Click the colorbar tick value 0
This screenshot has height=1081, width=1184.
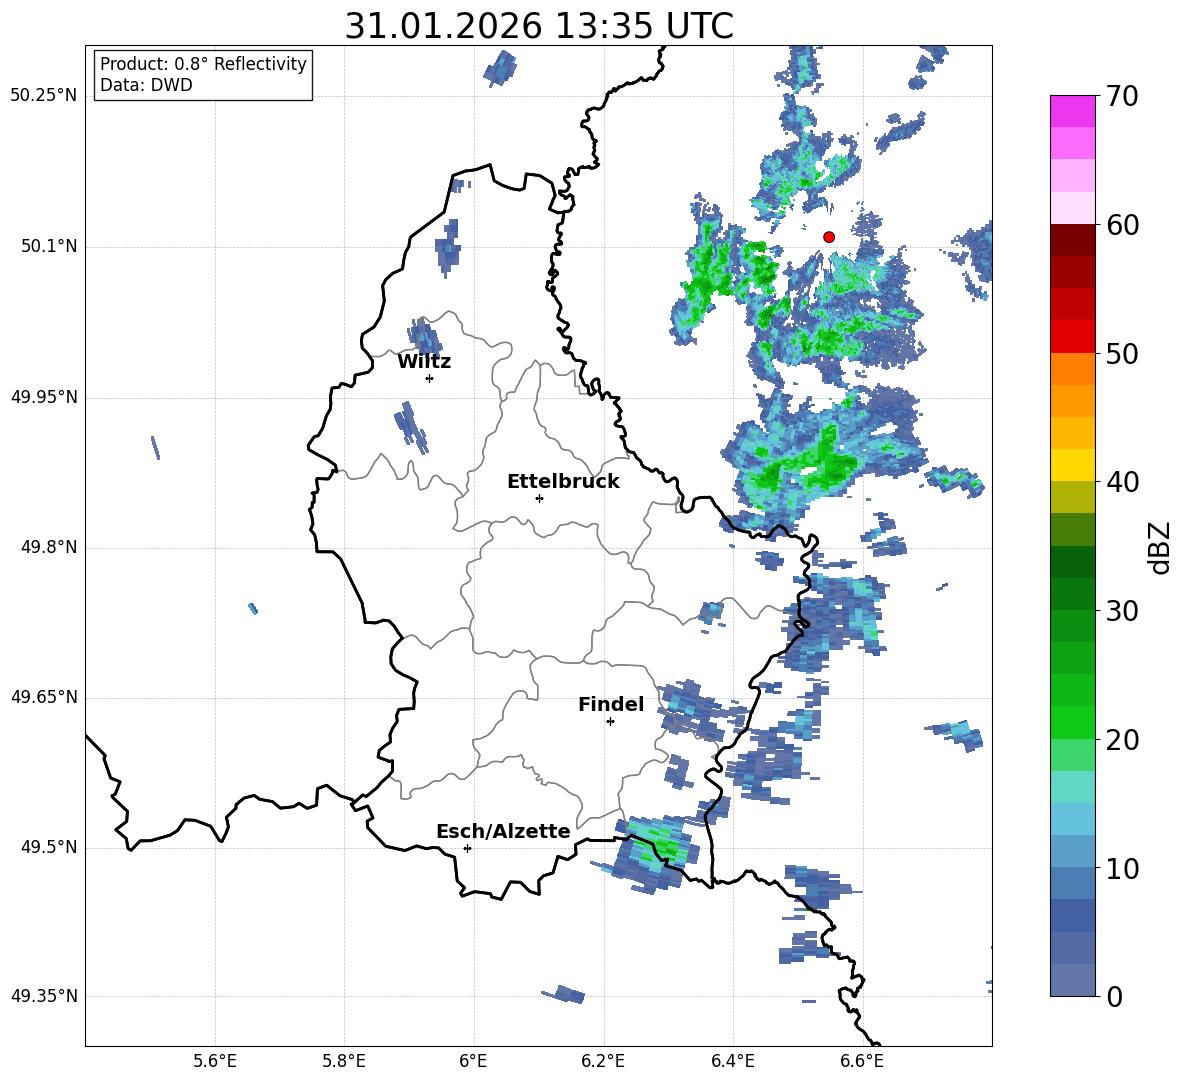(x=1115, y=996)
